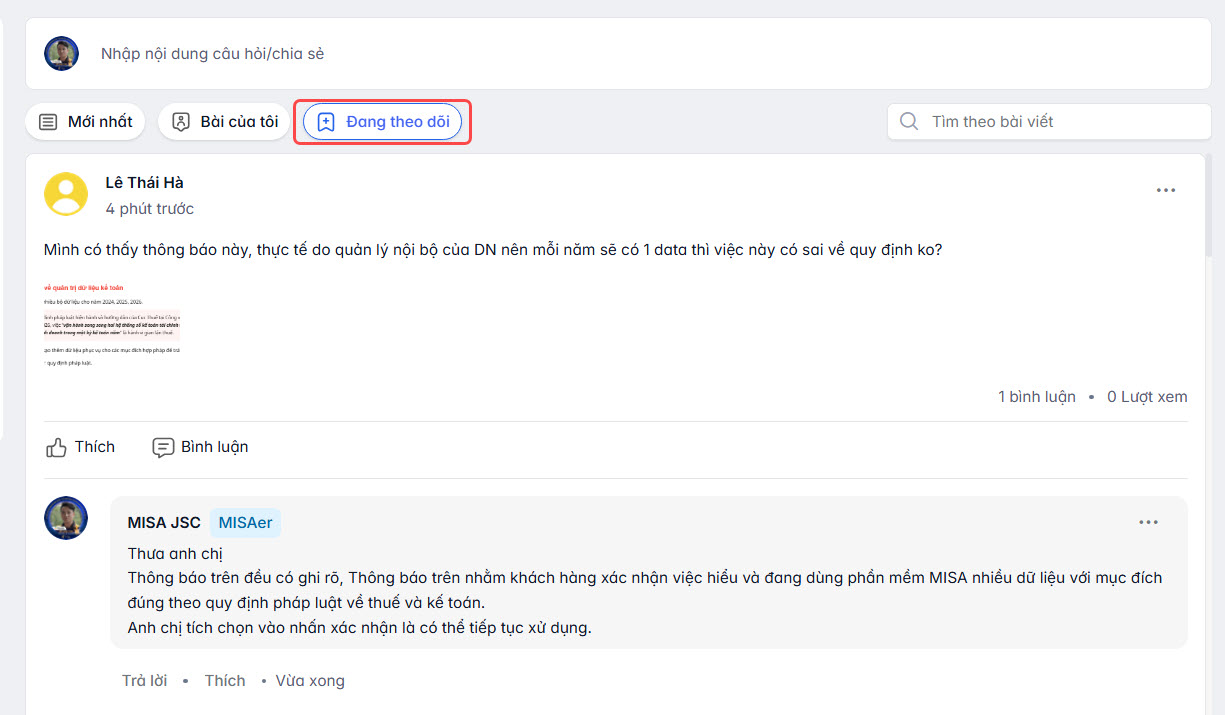Open the three-dot menu on Lê Thái Hà's post
The height and width of the screenshot is (715, 1225).
click(1165, 190)
